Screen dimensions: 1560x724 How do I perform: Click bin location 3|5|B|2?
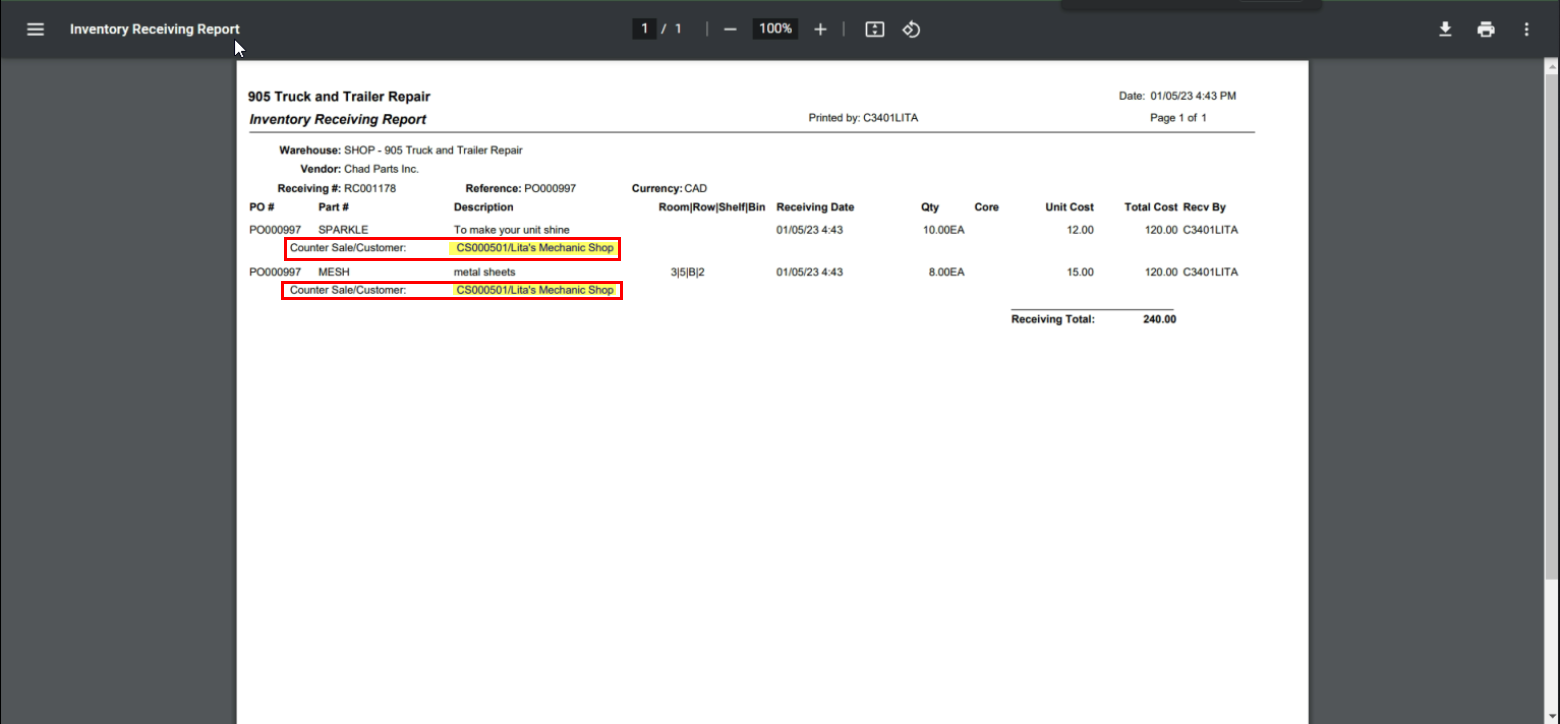(688, 272)
